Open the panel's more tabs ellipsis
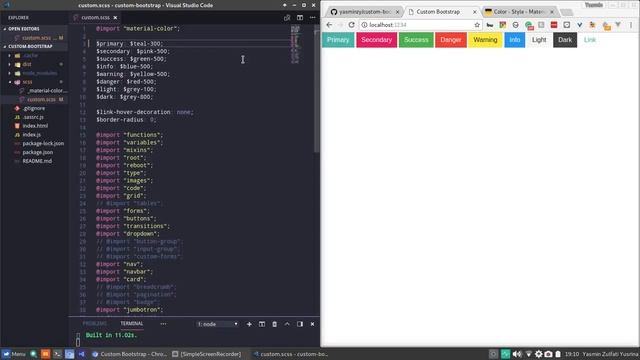This screenshot has width=640, height=360. pos(163,324)
